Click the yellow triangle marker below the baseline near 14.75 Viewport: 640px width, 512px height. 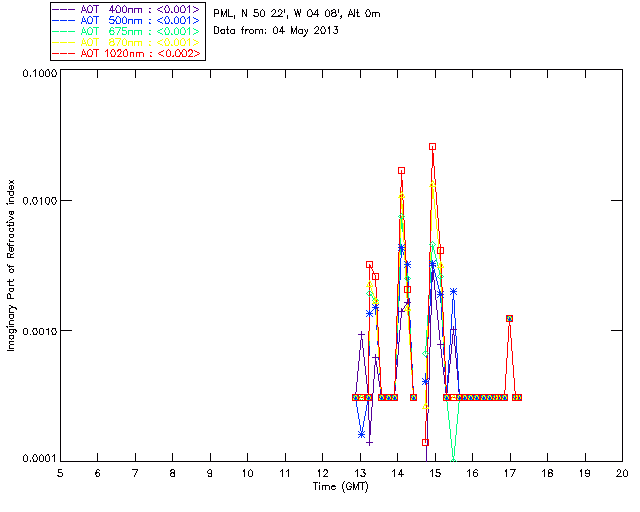(426, 406)
